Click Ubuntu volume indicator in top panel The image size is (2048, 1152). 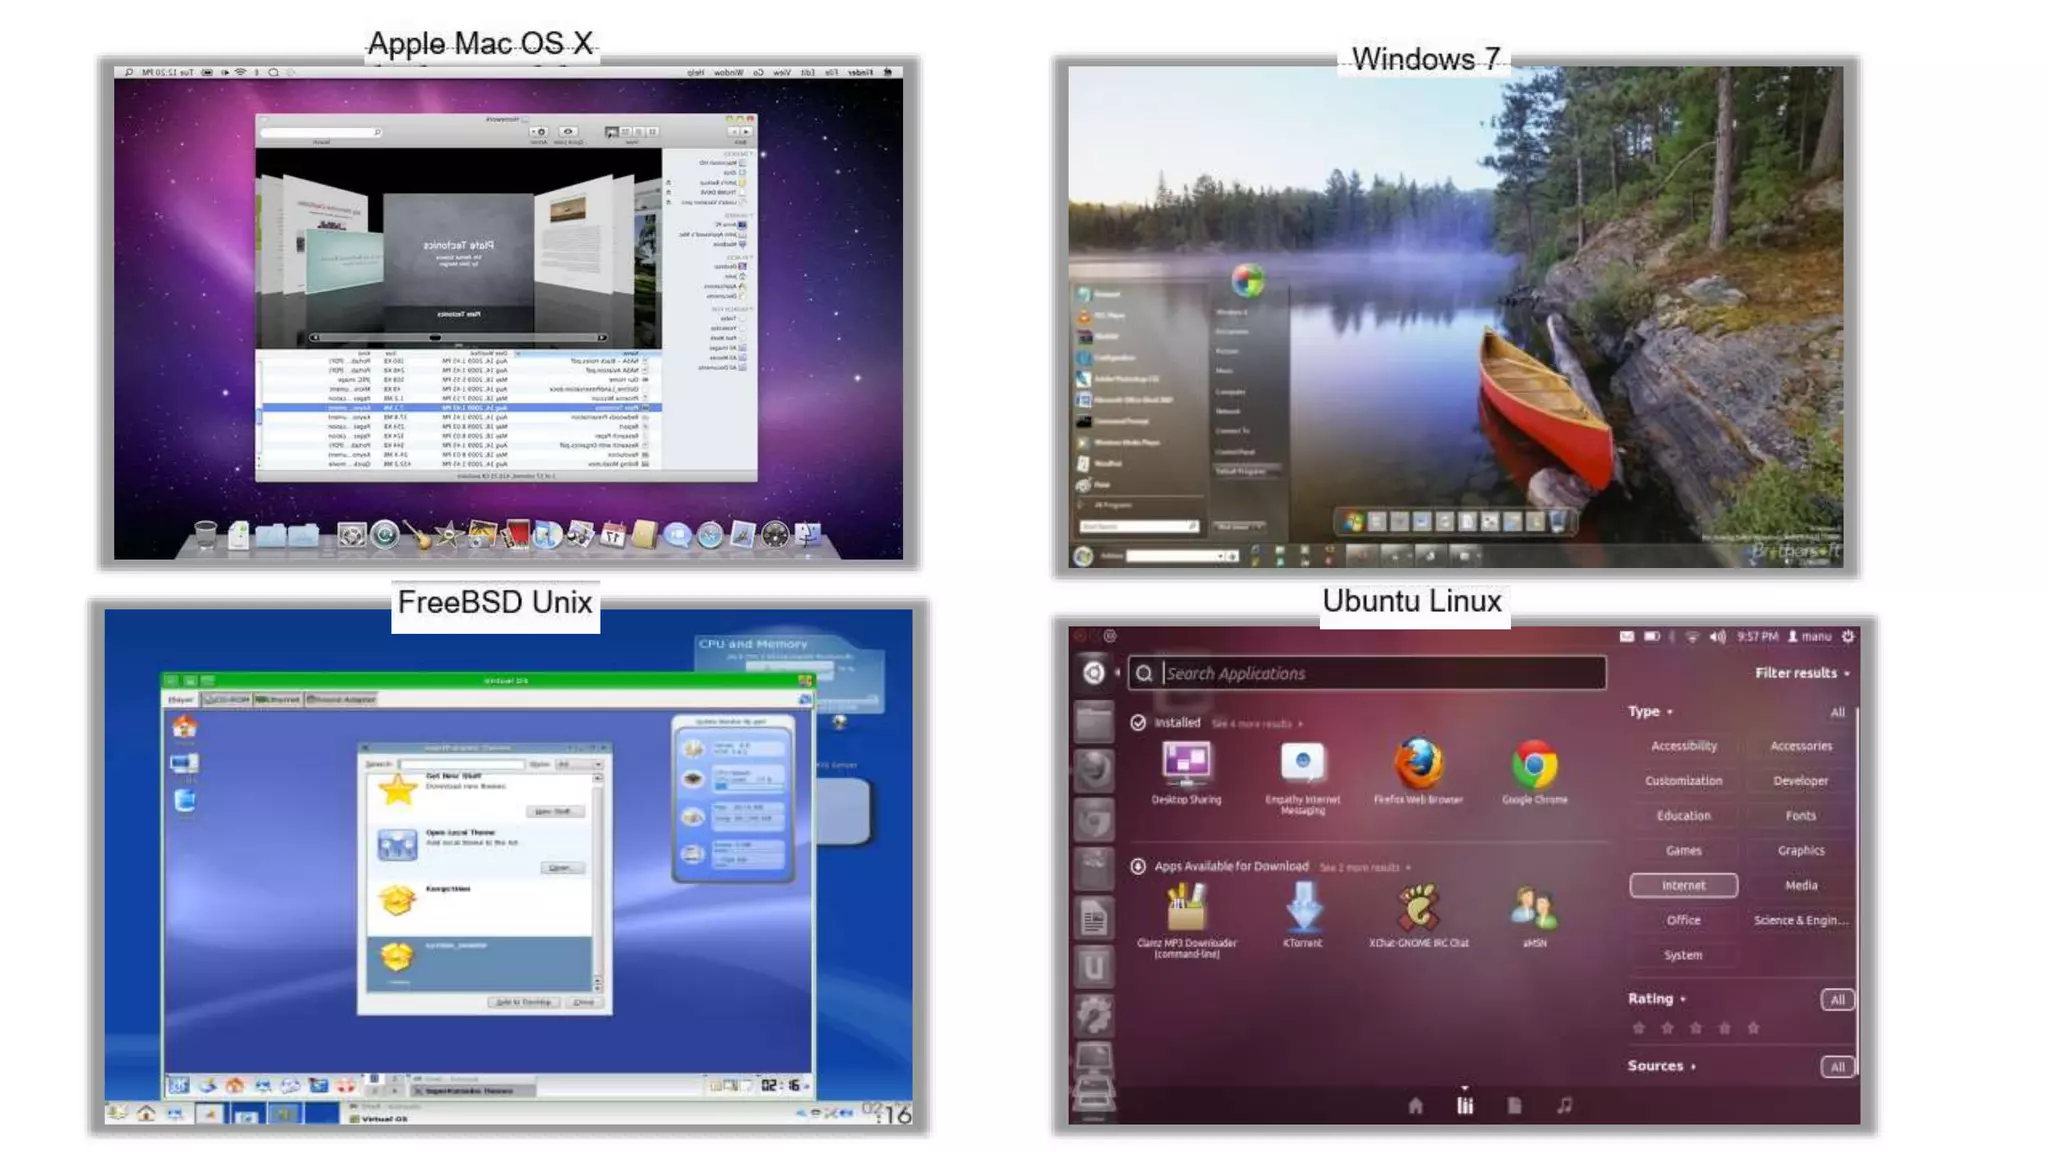coord(1717,636)
